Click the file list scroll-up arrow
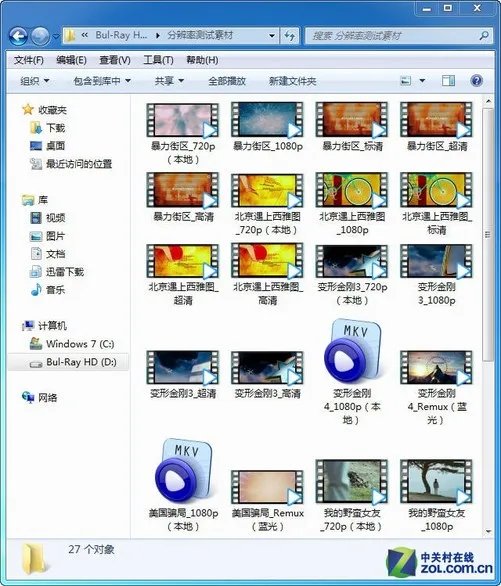Screen dimensions: 501x586 pos(488,101)
